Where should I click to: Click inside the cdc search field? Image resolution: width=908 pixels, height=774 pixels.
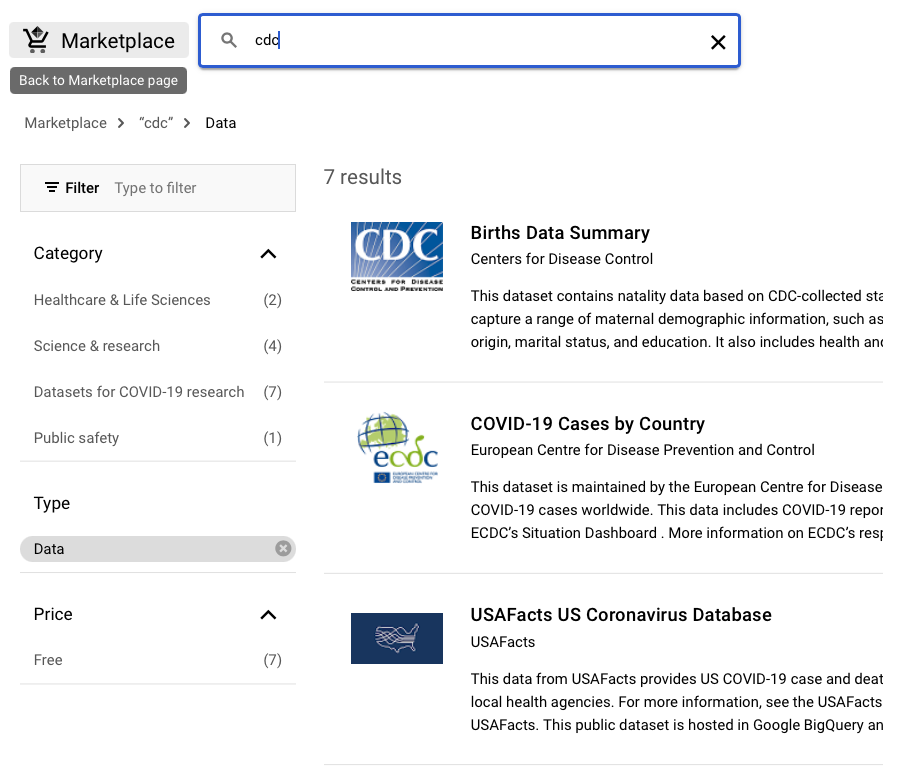click(469, 41)
